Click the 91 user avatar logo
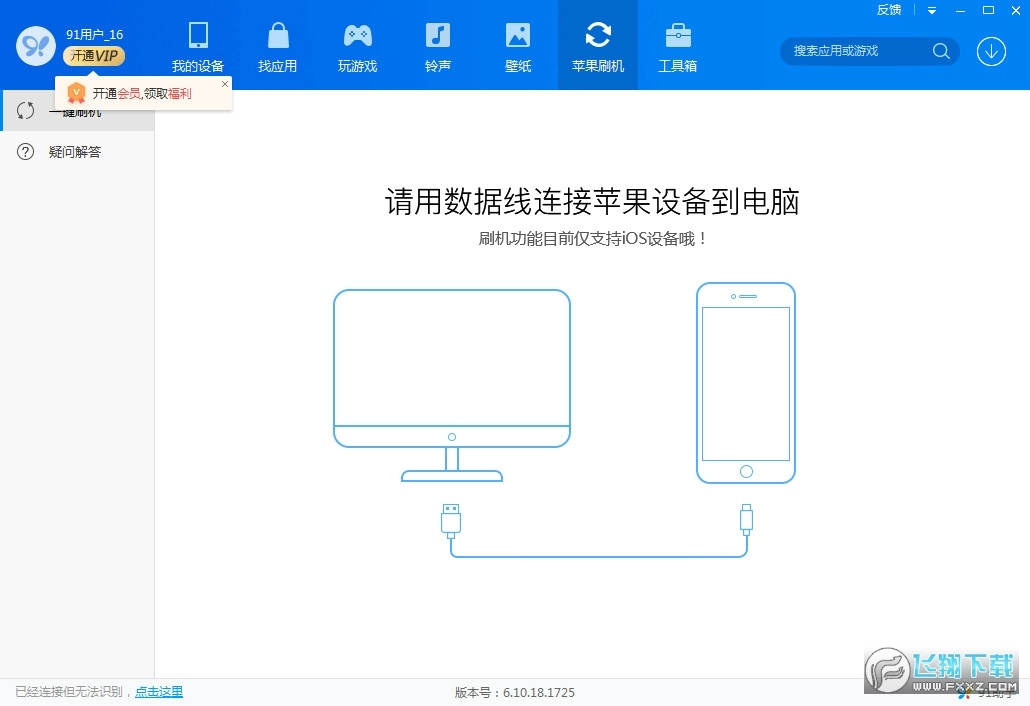The height and width of the screenshot is (706, 1030). (x=34, y=45)
